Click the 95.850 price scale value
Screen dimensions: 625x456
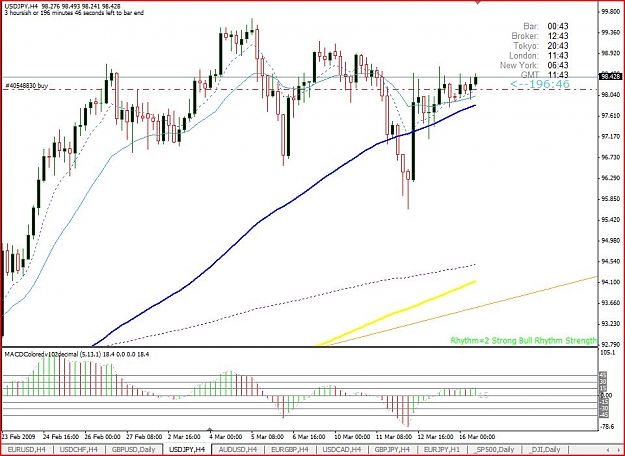coord(610,199)
